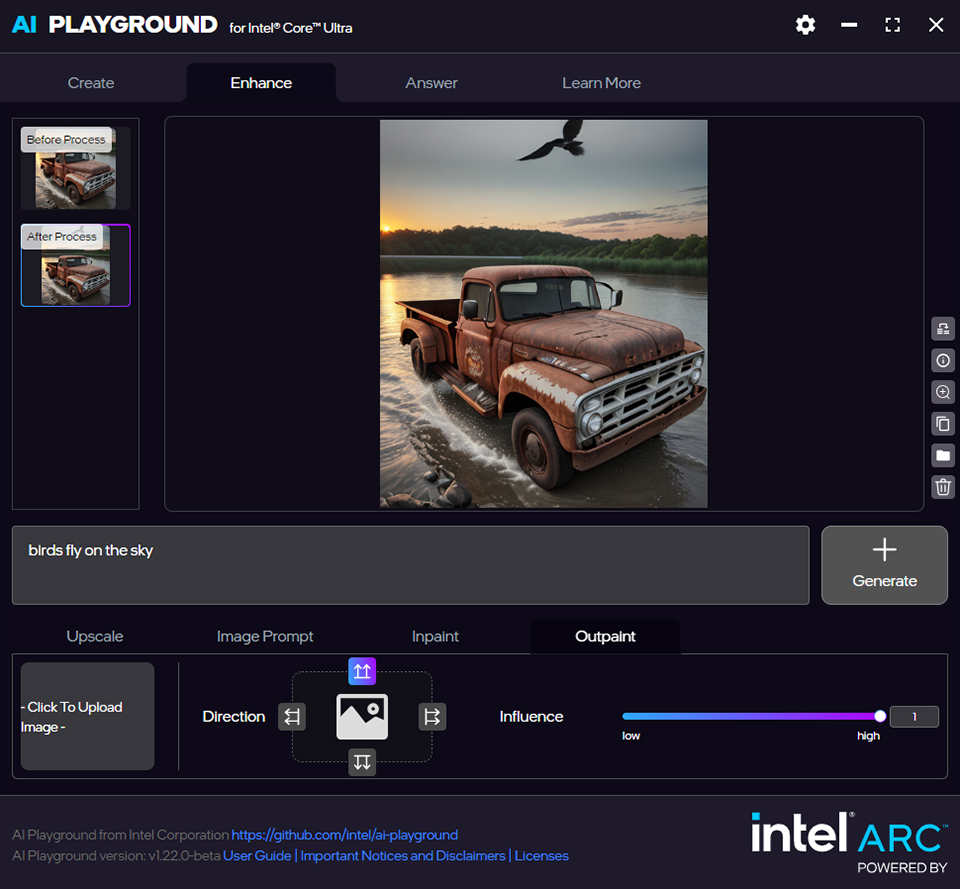Enable leftward outpaint direction

292,716
